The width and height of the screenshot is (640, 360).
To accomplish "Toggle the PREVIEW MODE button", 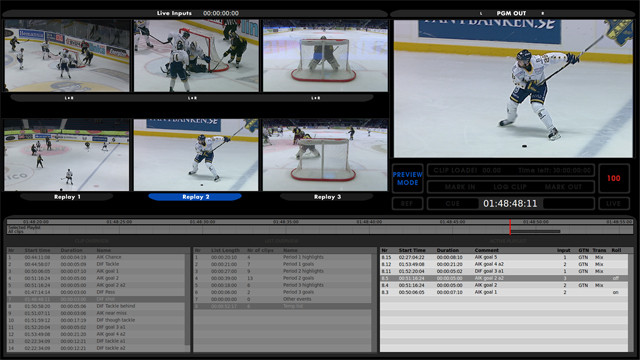I will coord(407,178).
